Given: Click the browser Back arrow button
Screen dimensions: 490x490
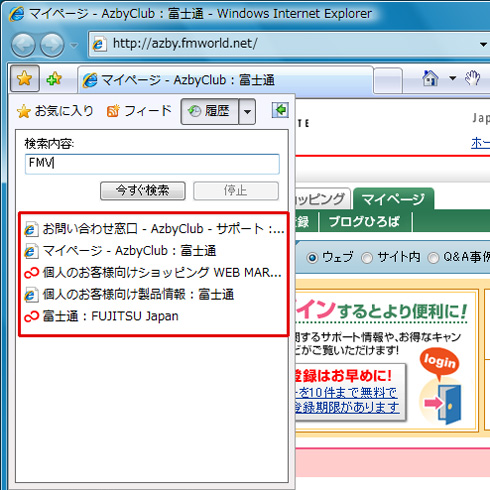Looking at the screenshot, I should point(23,45).
